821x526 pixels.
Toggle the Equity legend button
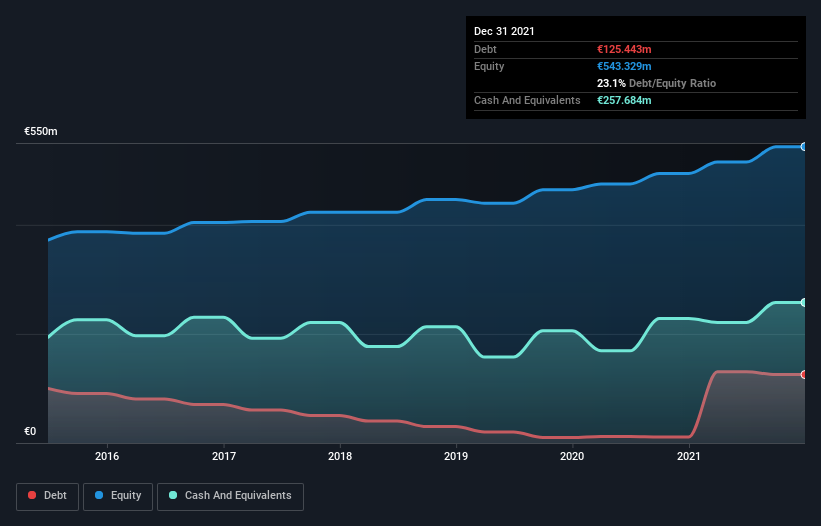point(118,496)
